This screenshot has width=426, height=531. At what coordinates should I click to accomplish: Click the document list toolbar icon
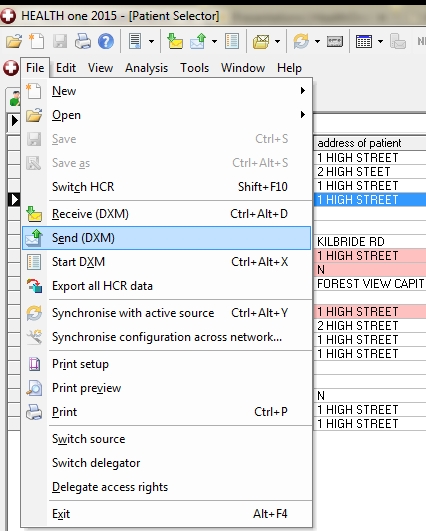tap(135, 41)
